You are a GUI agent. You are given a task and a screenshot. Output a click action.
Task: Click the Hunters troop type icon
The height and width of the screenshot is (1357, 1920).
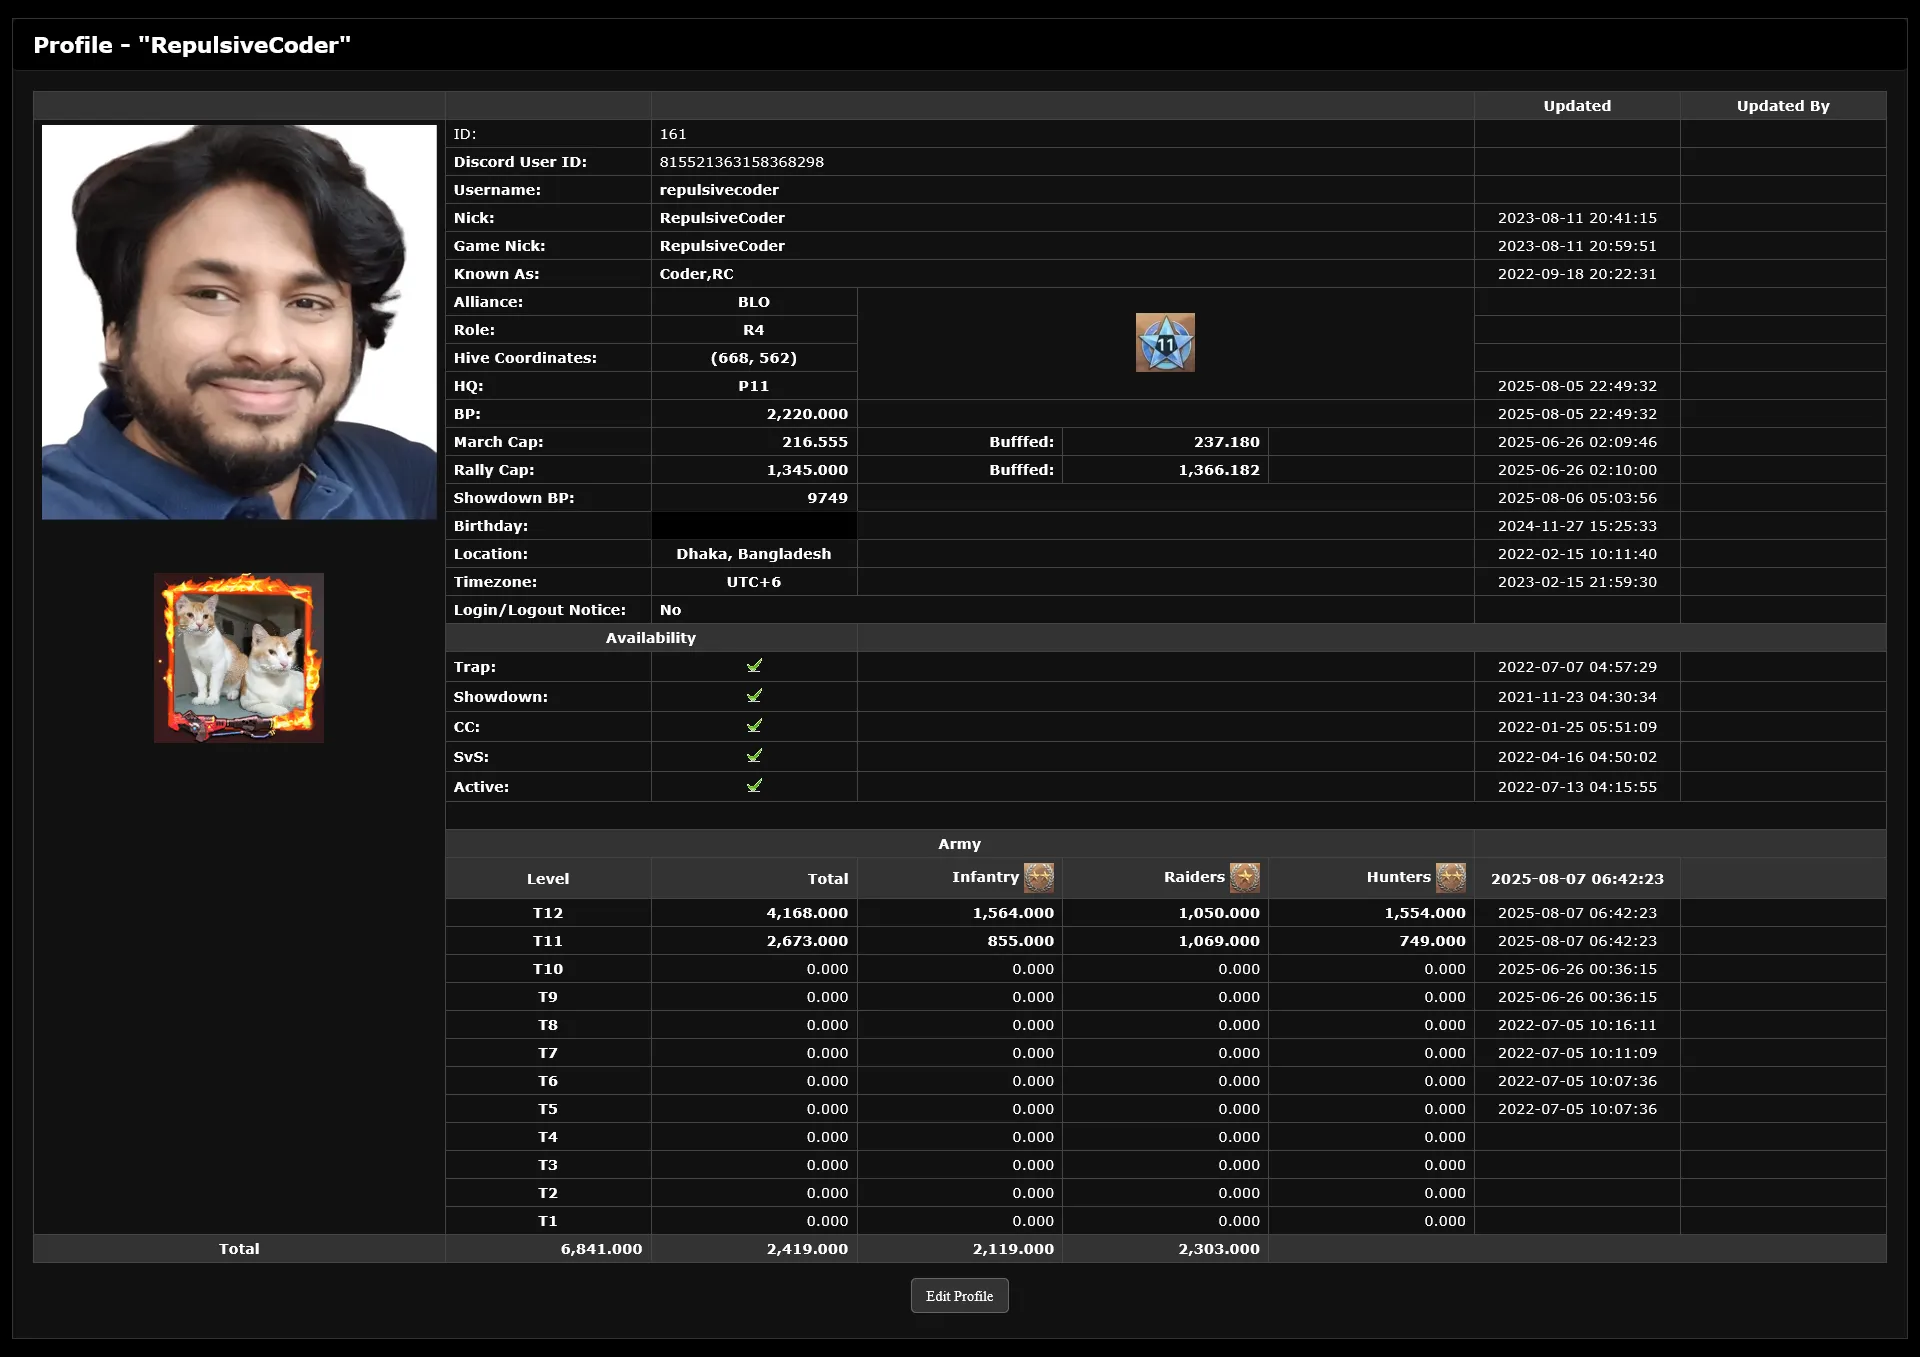(1451, 878)
